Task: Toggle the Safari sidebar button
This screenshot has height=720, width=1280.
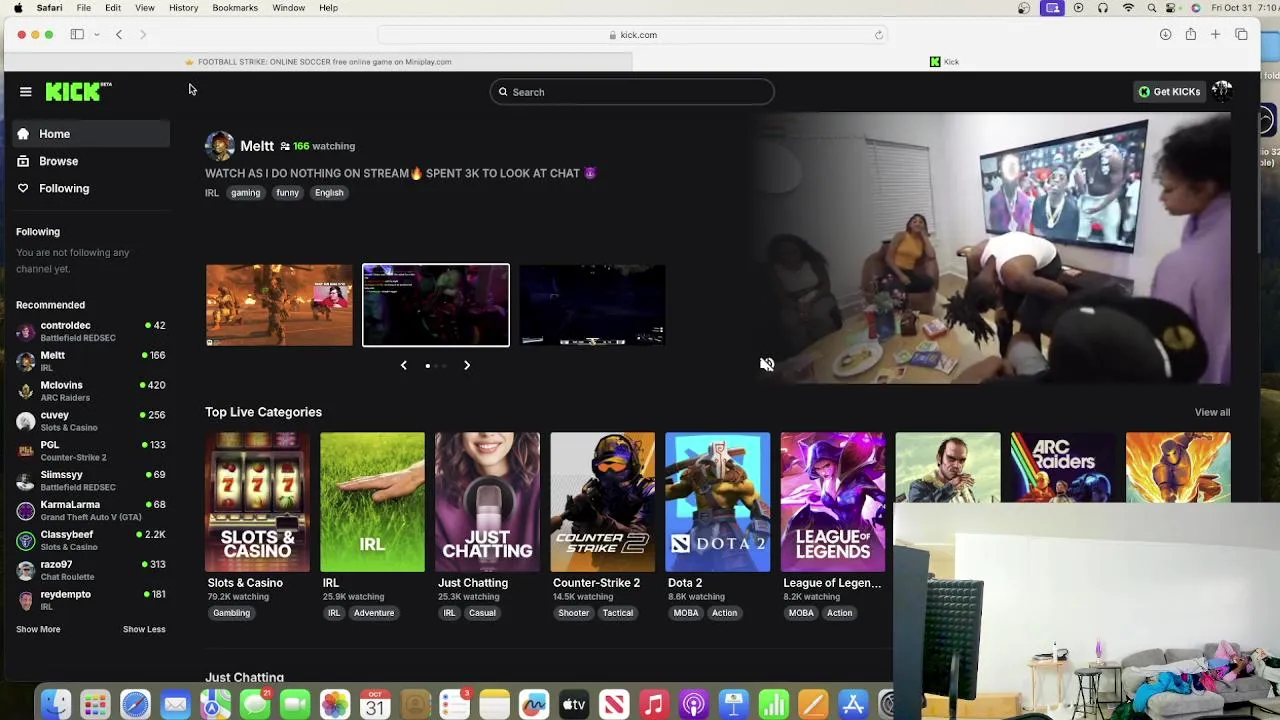Action: [x=77, y=35]
